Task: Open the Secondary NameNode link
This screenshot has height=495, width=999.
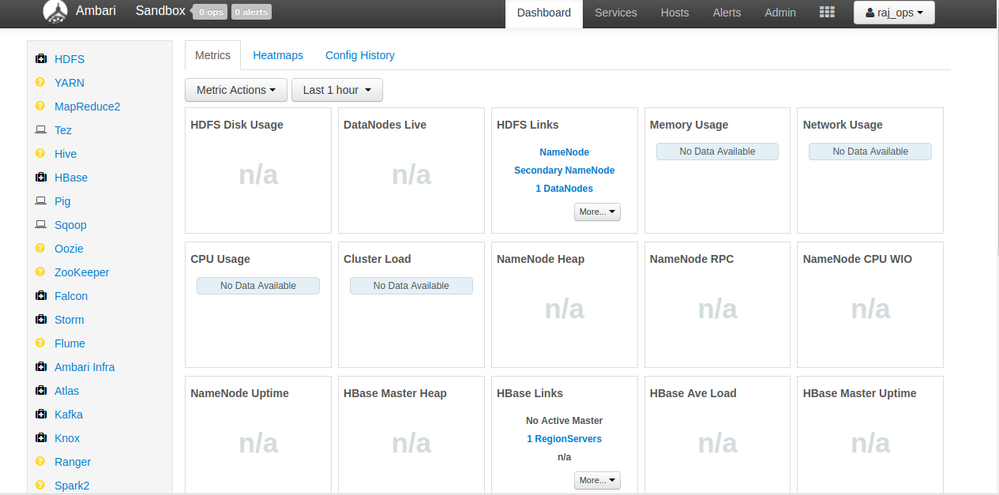Action: click(x=564, y=171)
